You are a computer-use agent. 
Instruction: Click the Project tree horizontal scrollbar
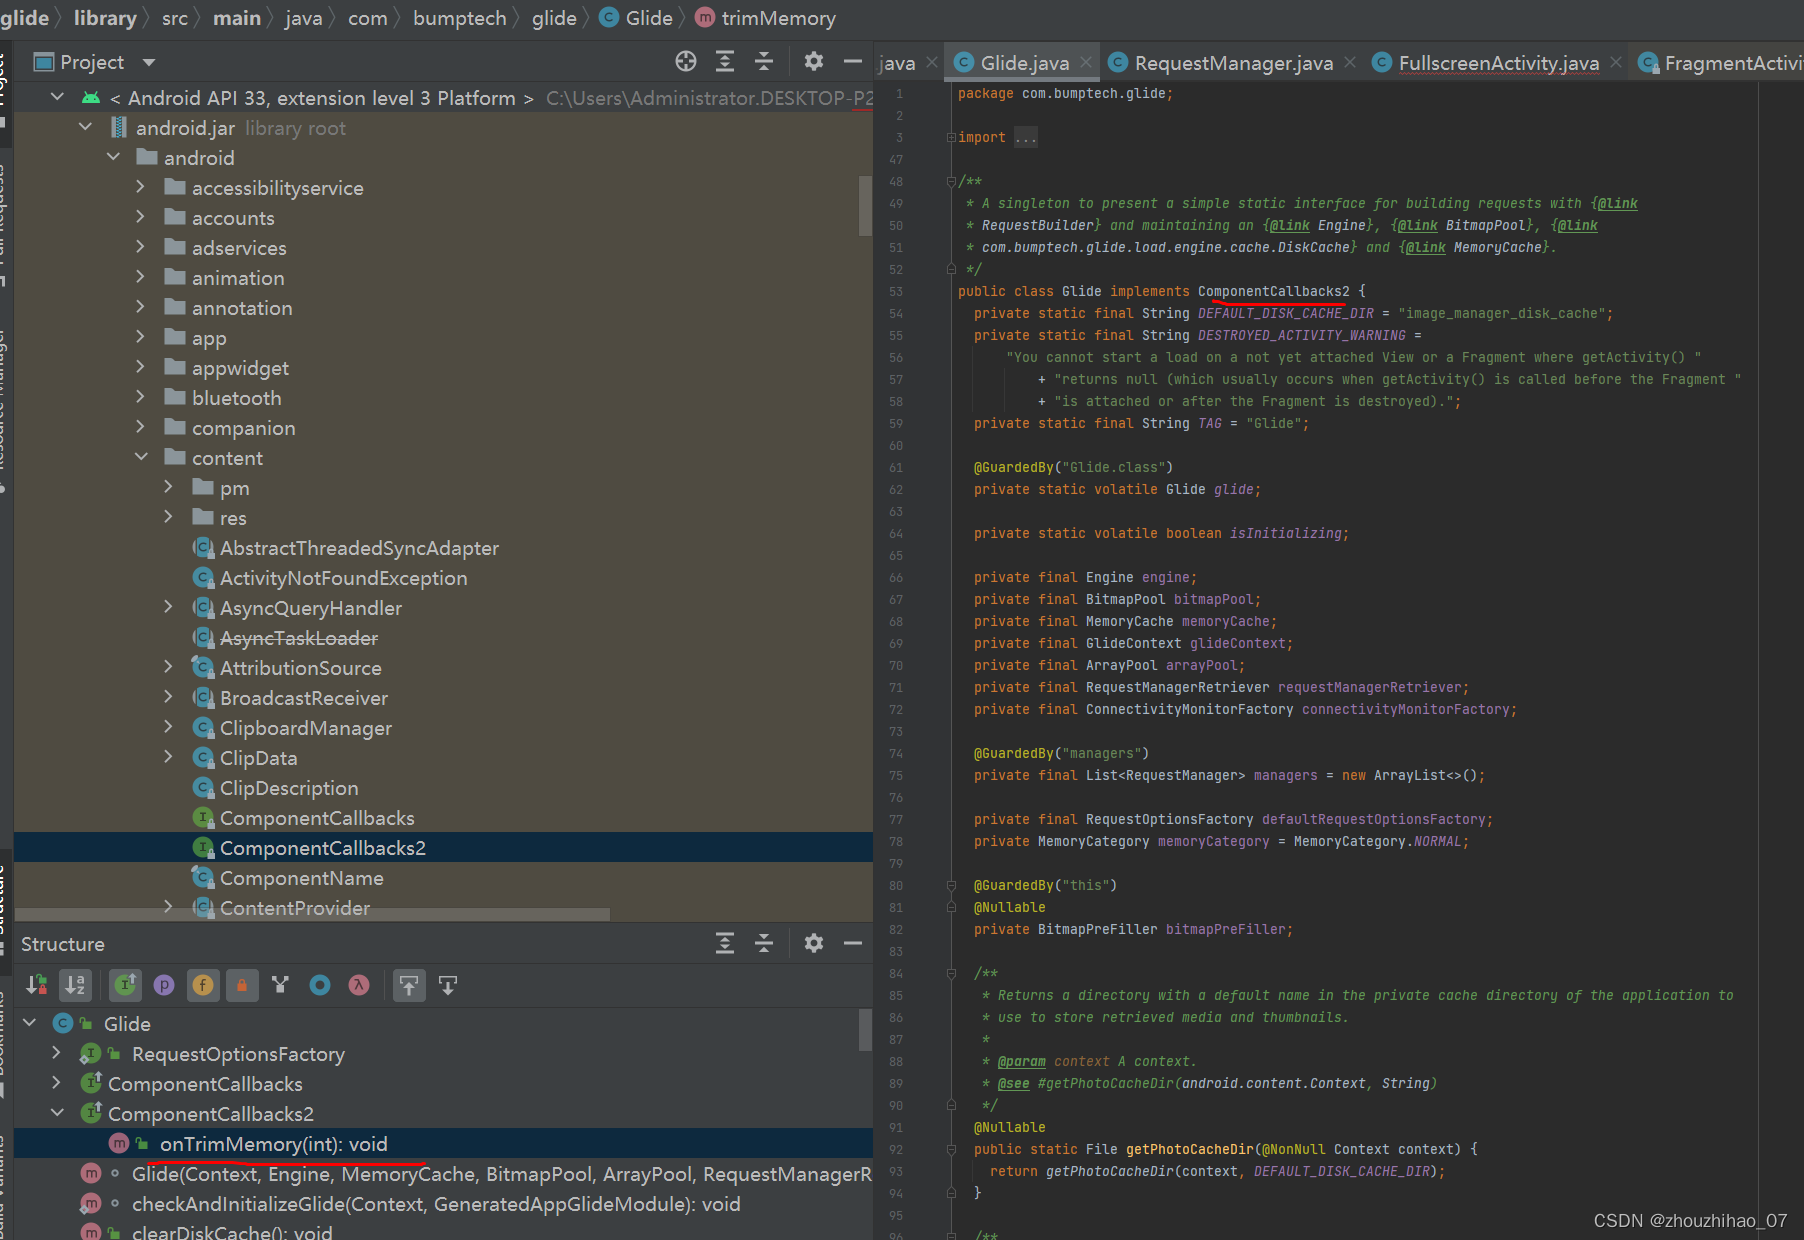[x=312, y=914]
